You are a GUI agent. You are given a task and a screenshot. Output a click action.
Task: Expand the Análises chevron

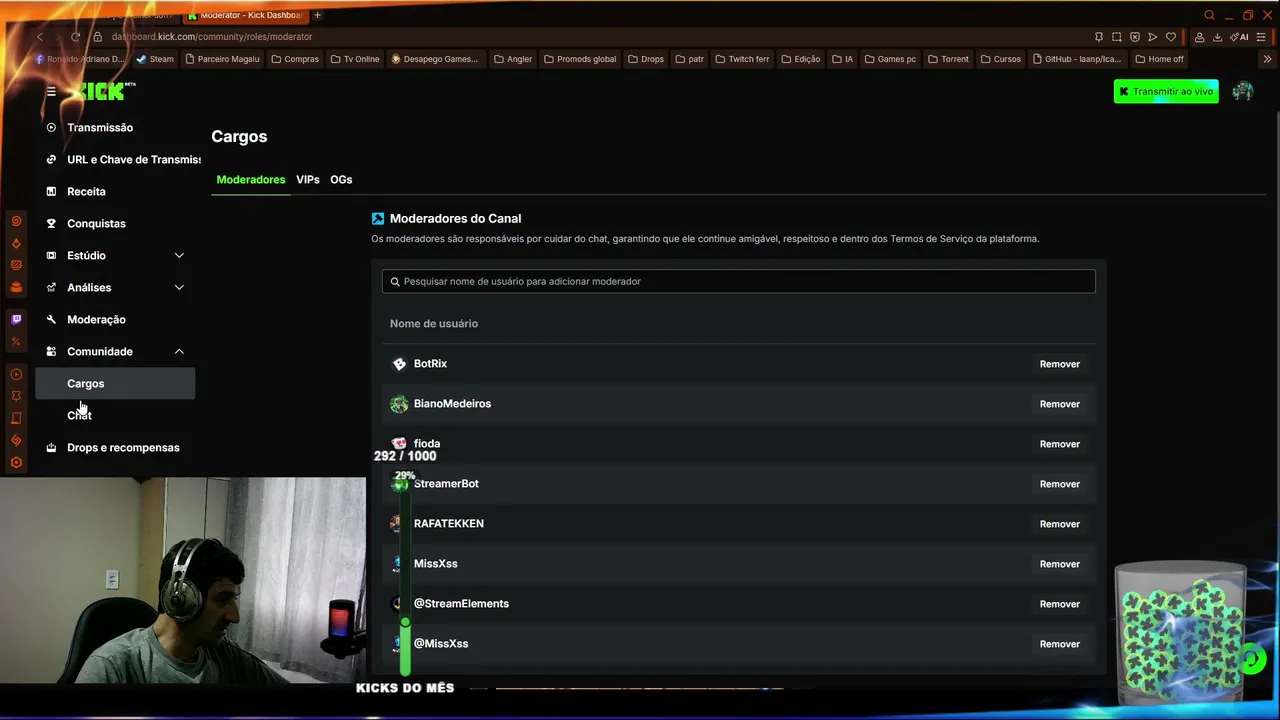point(179,287)
